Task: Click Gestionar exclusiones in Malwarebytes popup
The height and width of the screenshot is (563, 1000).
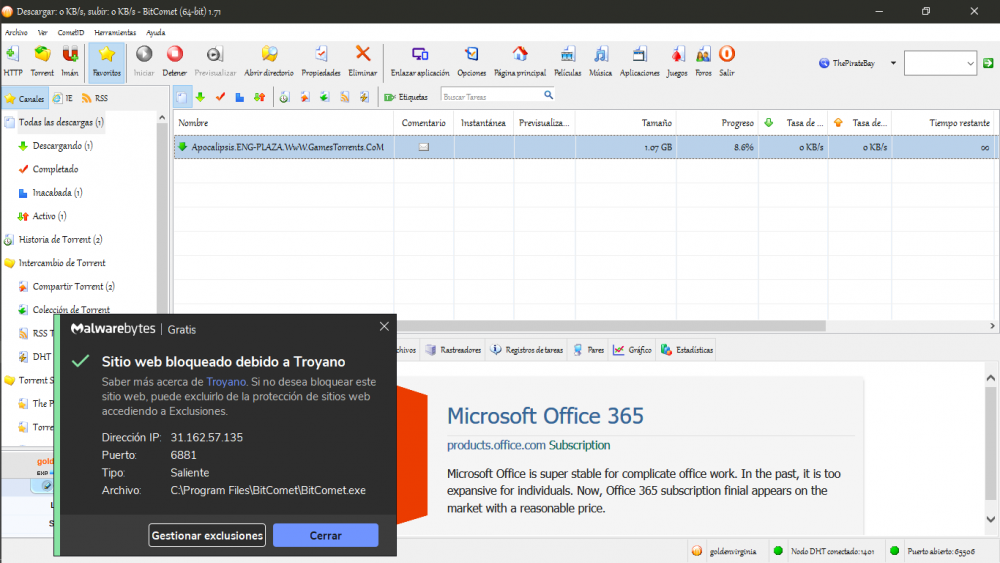Action: [207, 535]
